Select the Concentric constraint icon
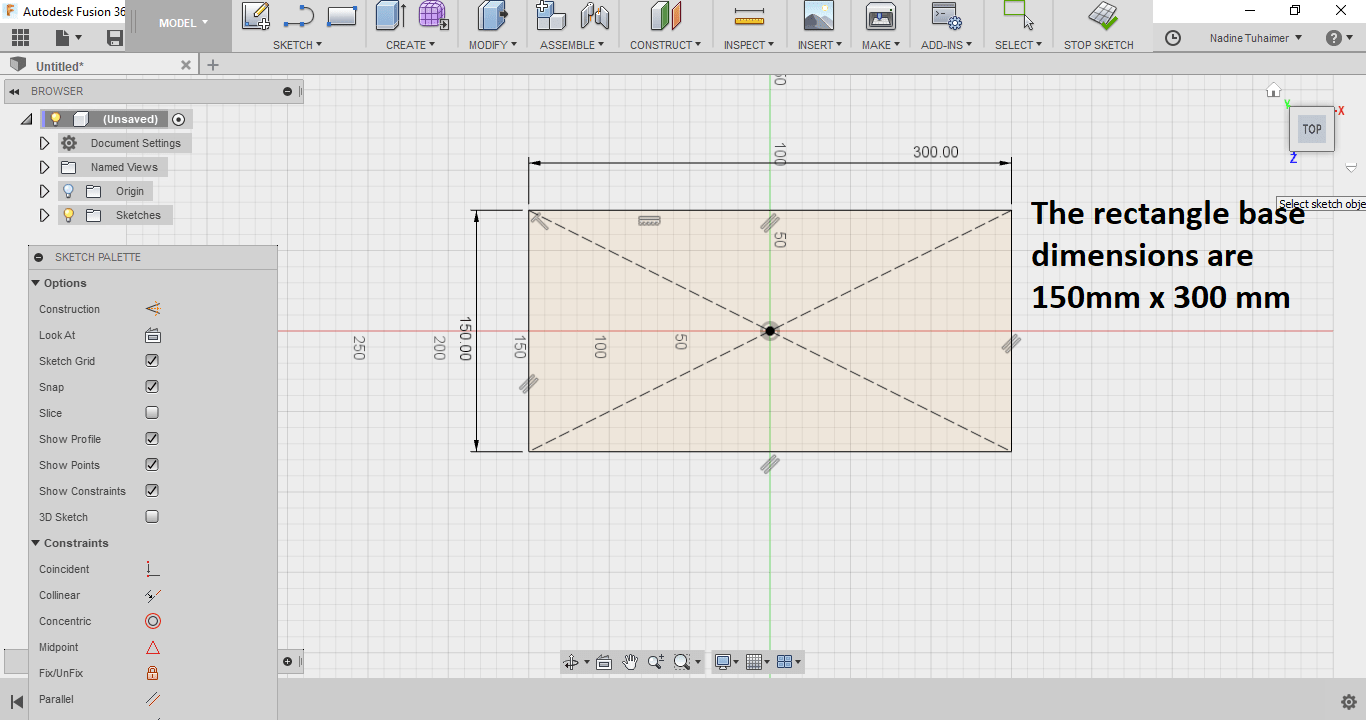1366x720 pixels. (x=153, y=621)
